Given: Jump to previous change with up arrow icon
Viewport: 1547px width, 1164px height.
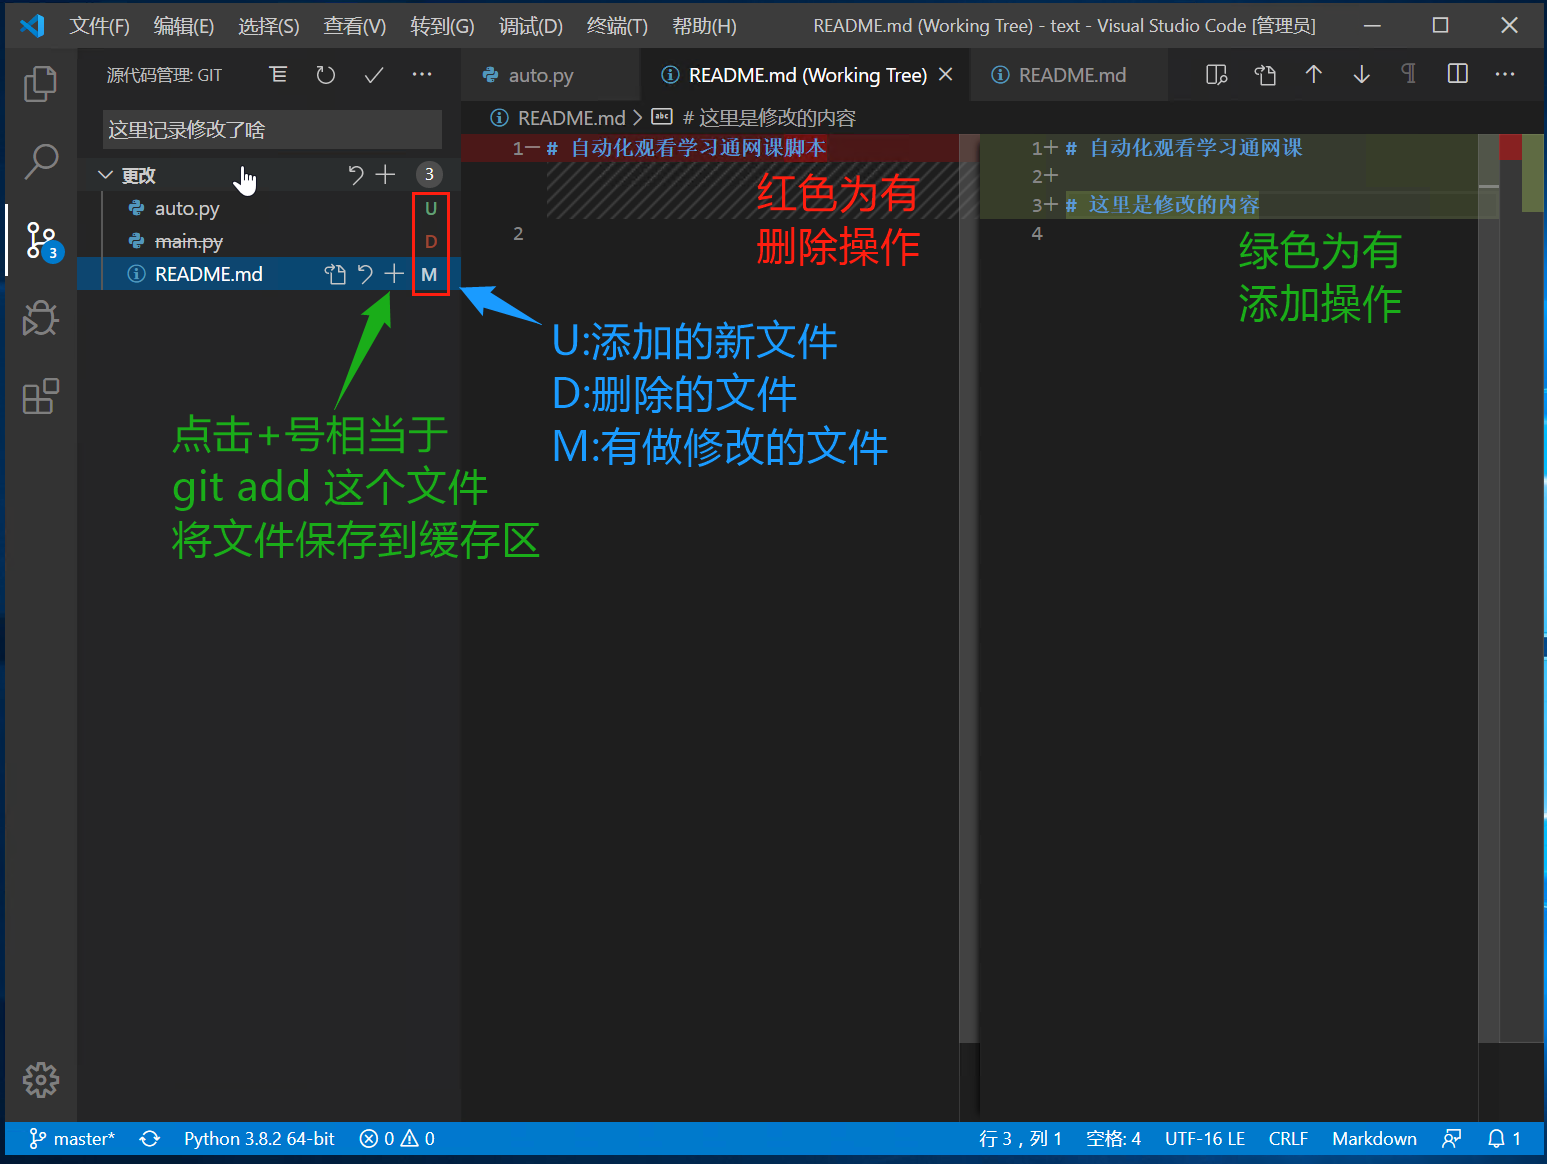Looking at the screenshot, I should click(x=1313, y=74).
